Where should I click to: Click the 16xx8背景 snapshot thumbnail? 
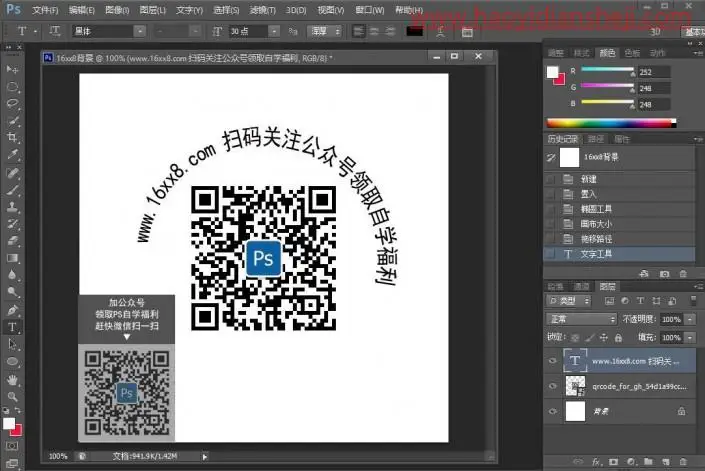[x=569, y=157]
